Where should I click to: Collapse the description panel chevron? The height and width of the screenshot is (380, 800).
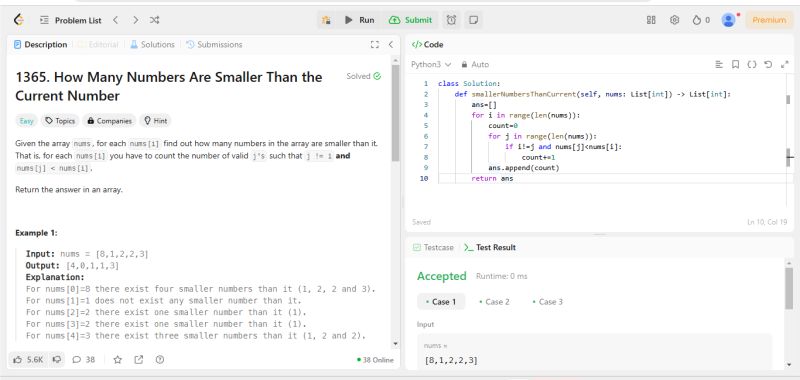click(391, 44)
